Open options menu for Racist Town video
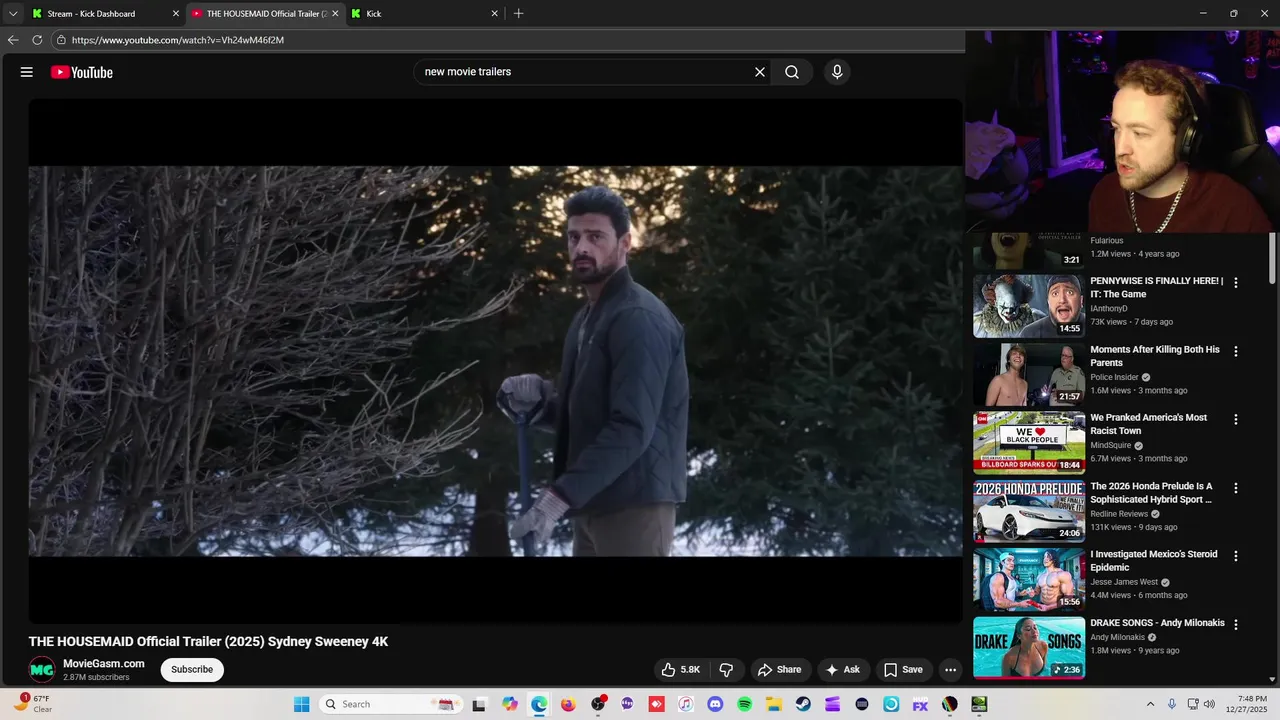 coord(1236,419)
